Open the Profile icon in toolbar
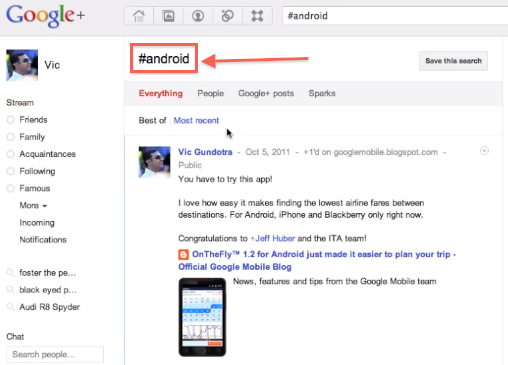The height and width of the screenshot is (365, 508). [198, 16]
